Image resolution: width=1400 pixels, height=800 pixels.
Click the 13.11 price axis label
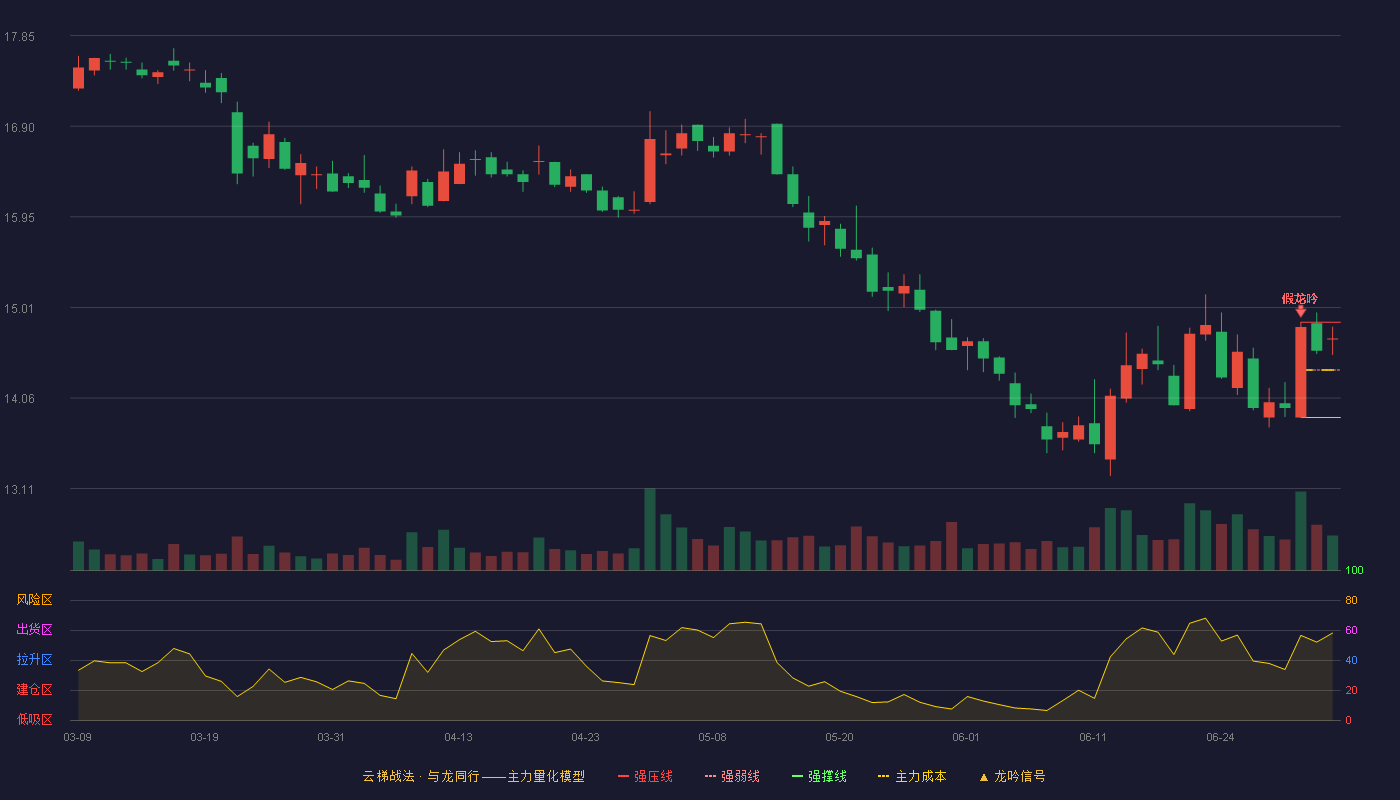click(x=19, y=490)
